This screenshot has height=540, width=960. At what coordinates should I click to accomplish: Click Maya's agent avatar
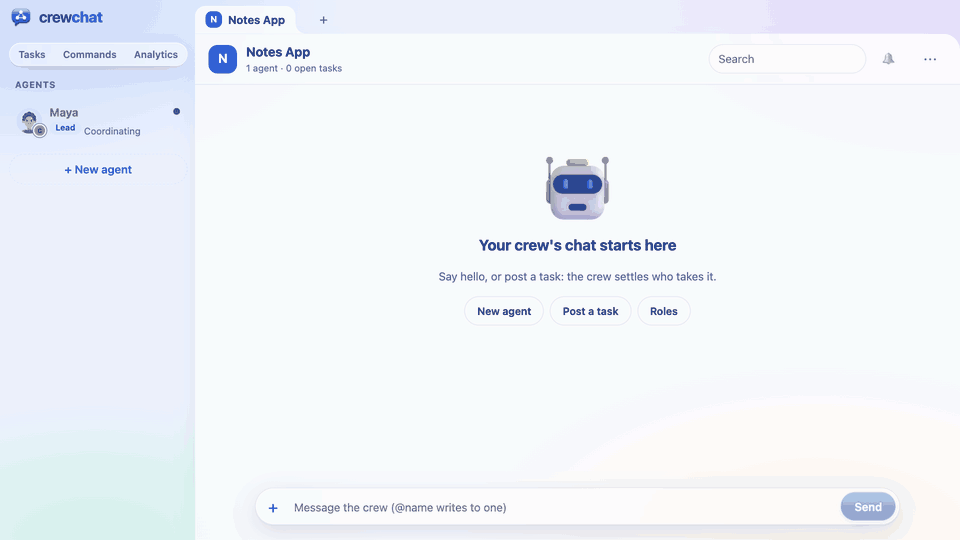tap(31, 122)
